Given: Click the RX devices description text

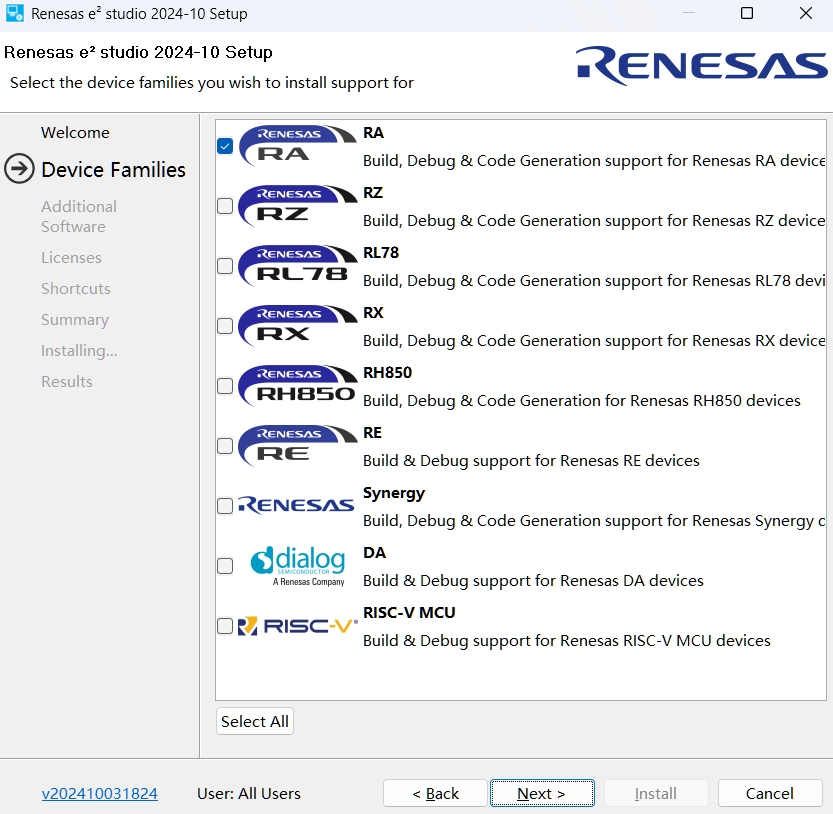Looking at the screenshot, I should [x=594, y=341].
